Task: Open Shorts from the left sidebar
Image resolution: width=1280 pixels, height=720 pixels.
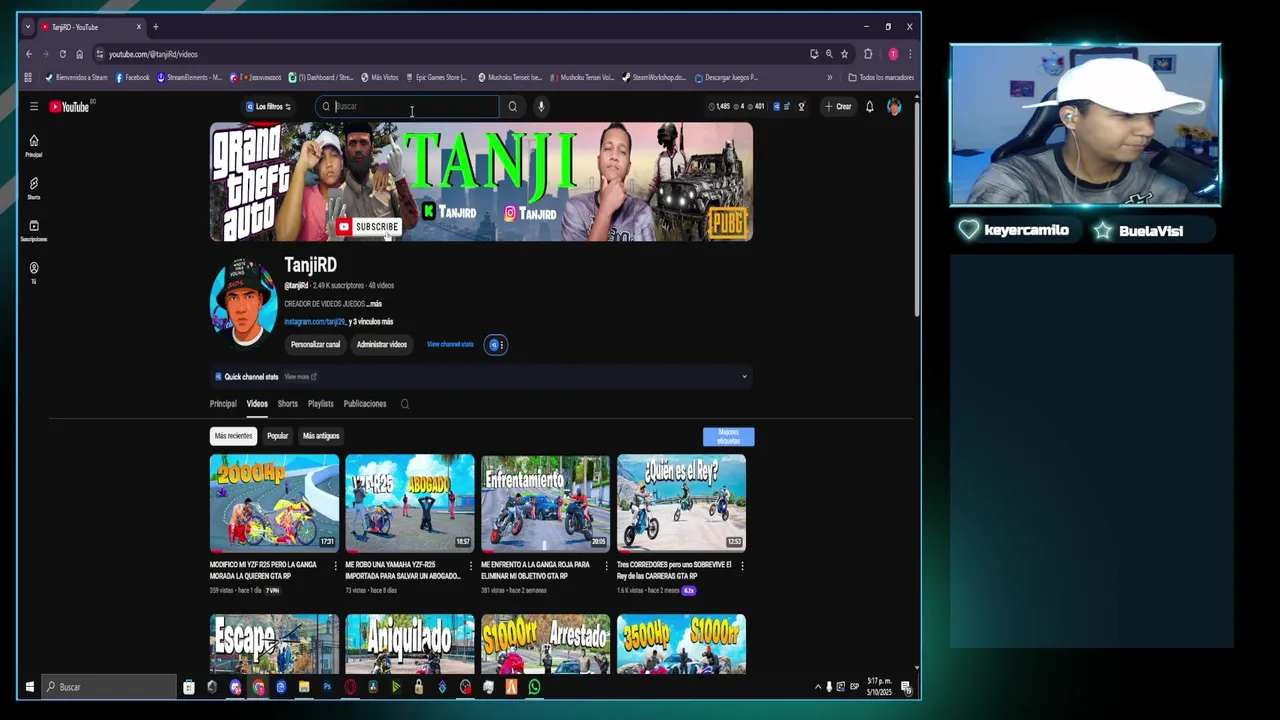Action: tap(33, 188)
